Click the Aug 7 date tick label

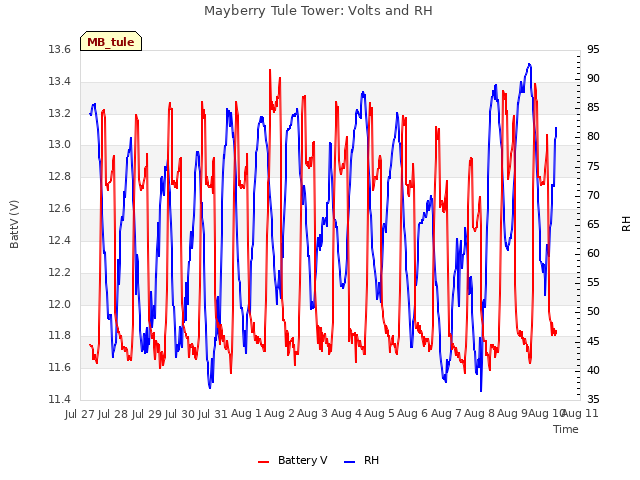click(x=446, y=413)
